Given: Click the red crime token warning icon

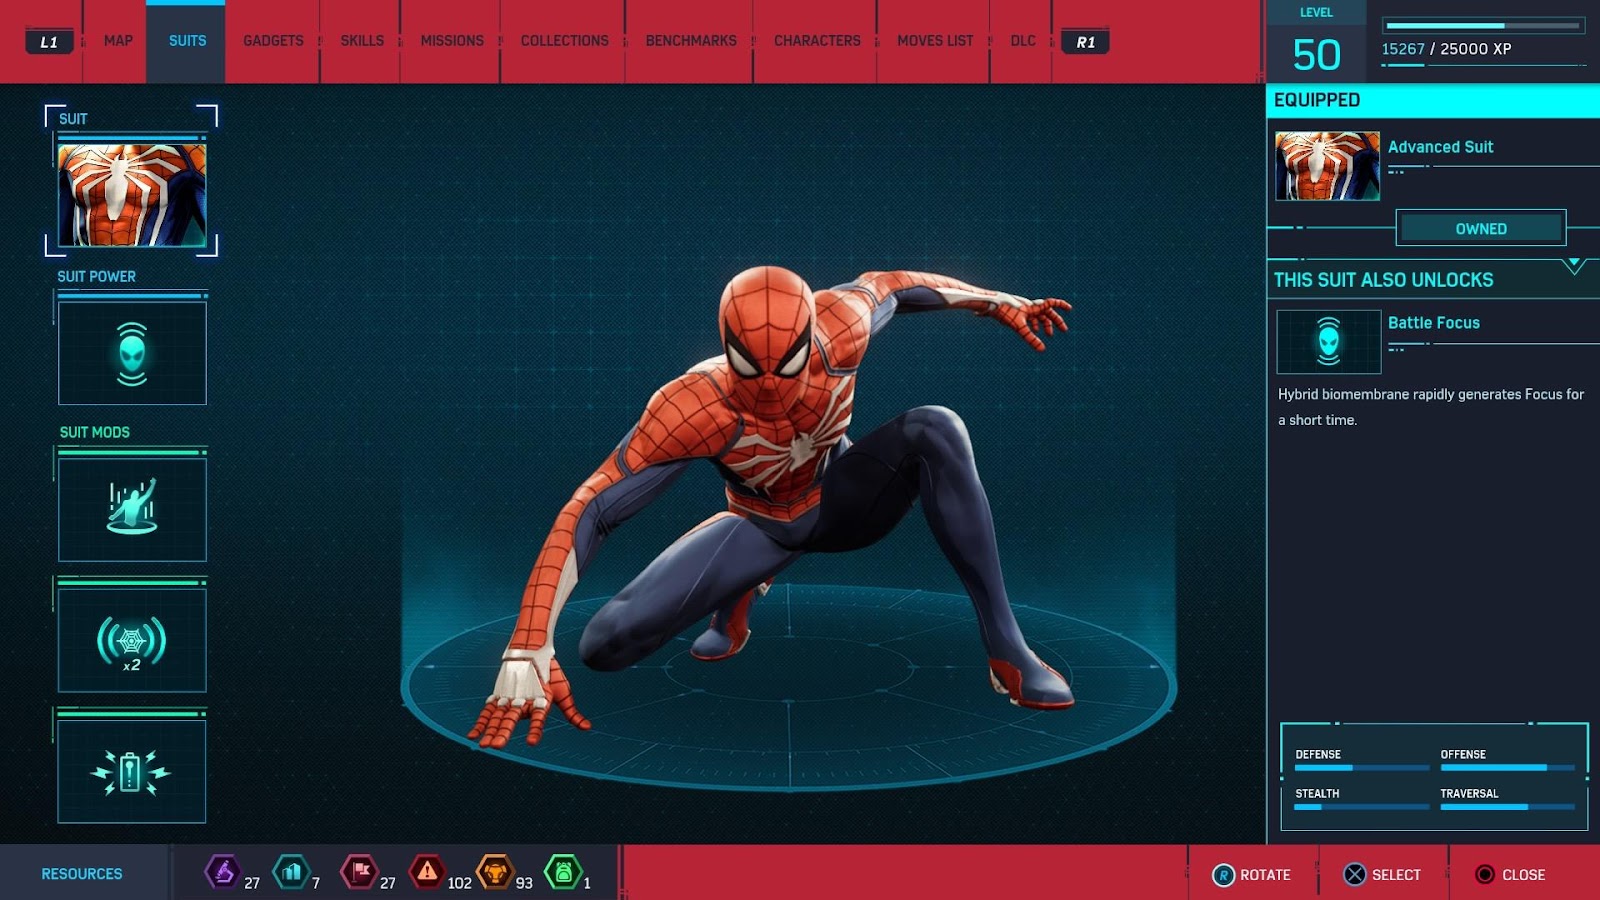Looking at the screenshot, I should click(x=427, y=872).
